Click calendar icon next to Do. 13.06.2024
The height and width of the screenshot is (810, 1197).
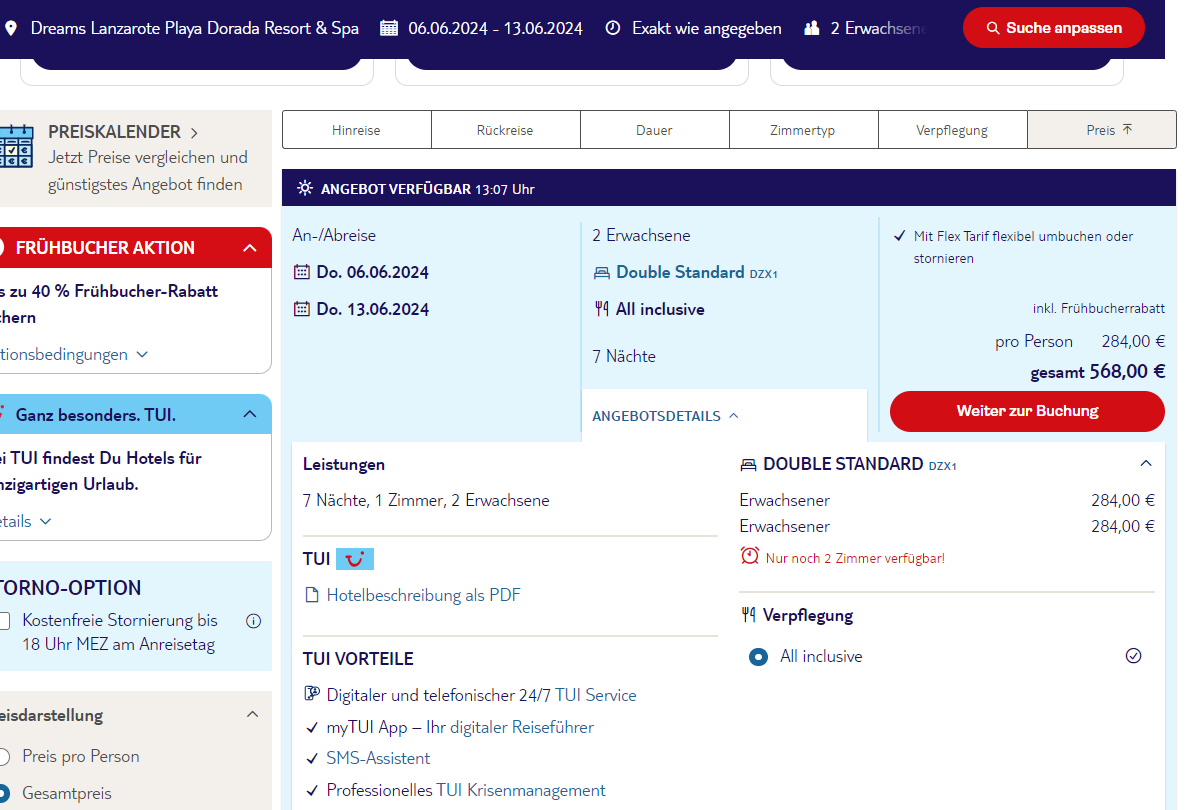[x=302, y=308]
